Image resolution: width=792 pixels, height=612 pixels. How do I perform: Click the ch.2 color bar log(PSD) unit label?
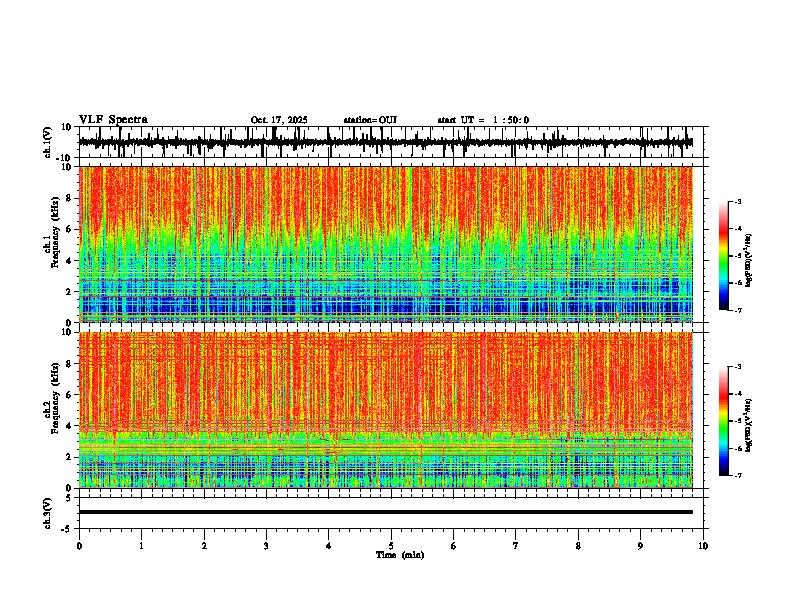click(749, 425)
